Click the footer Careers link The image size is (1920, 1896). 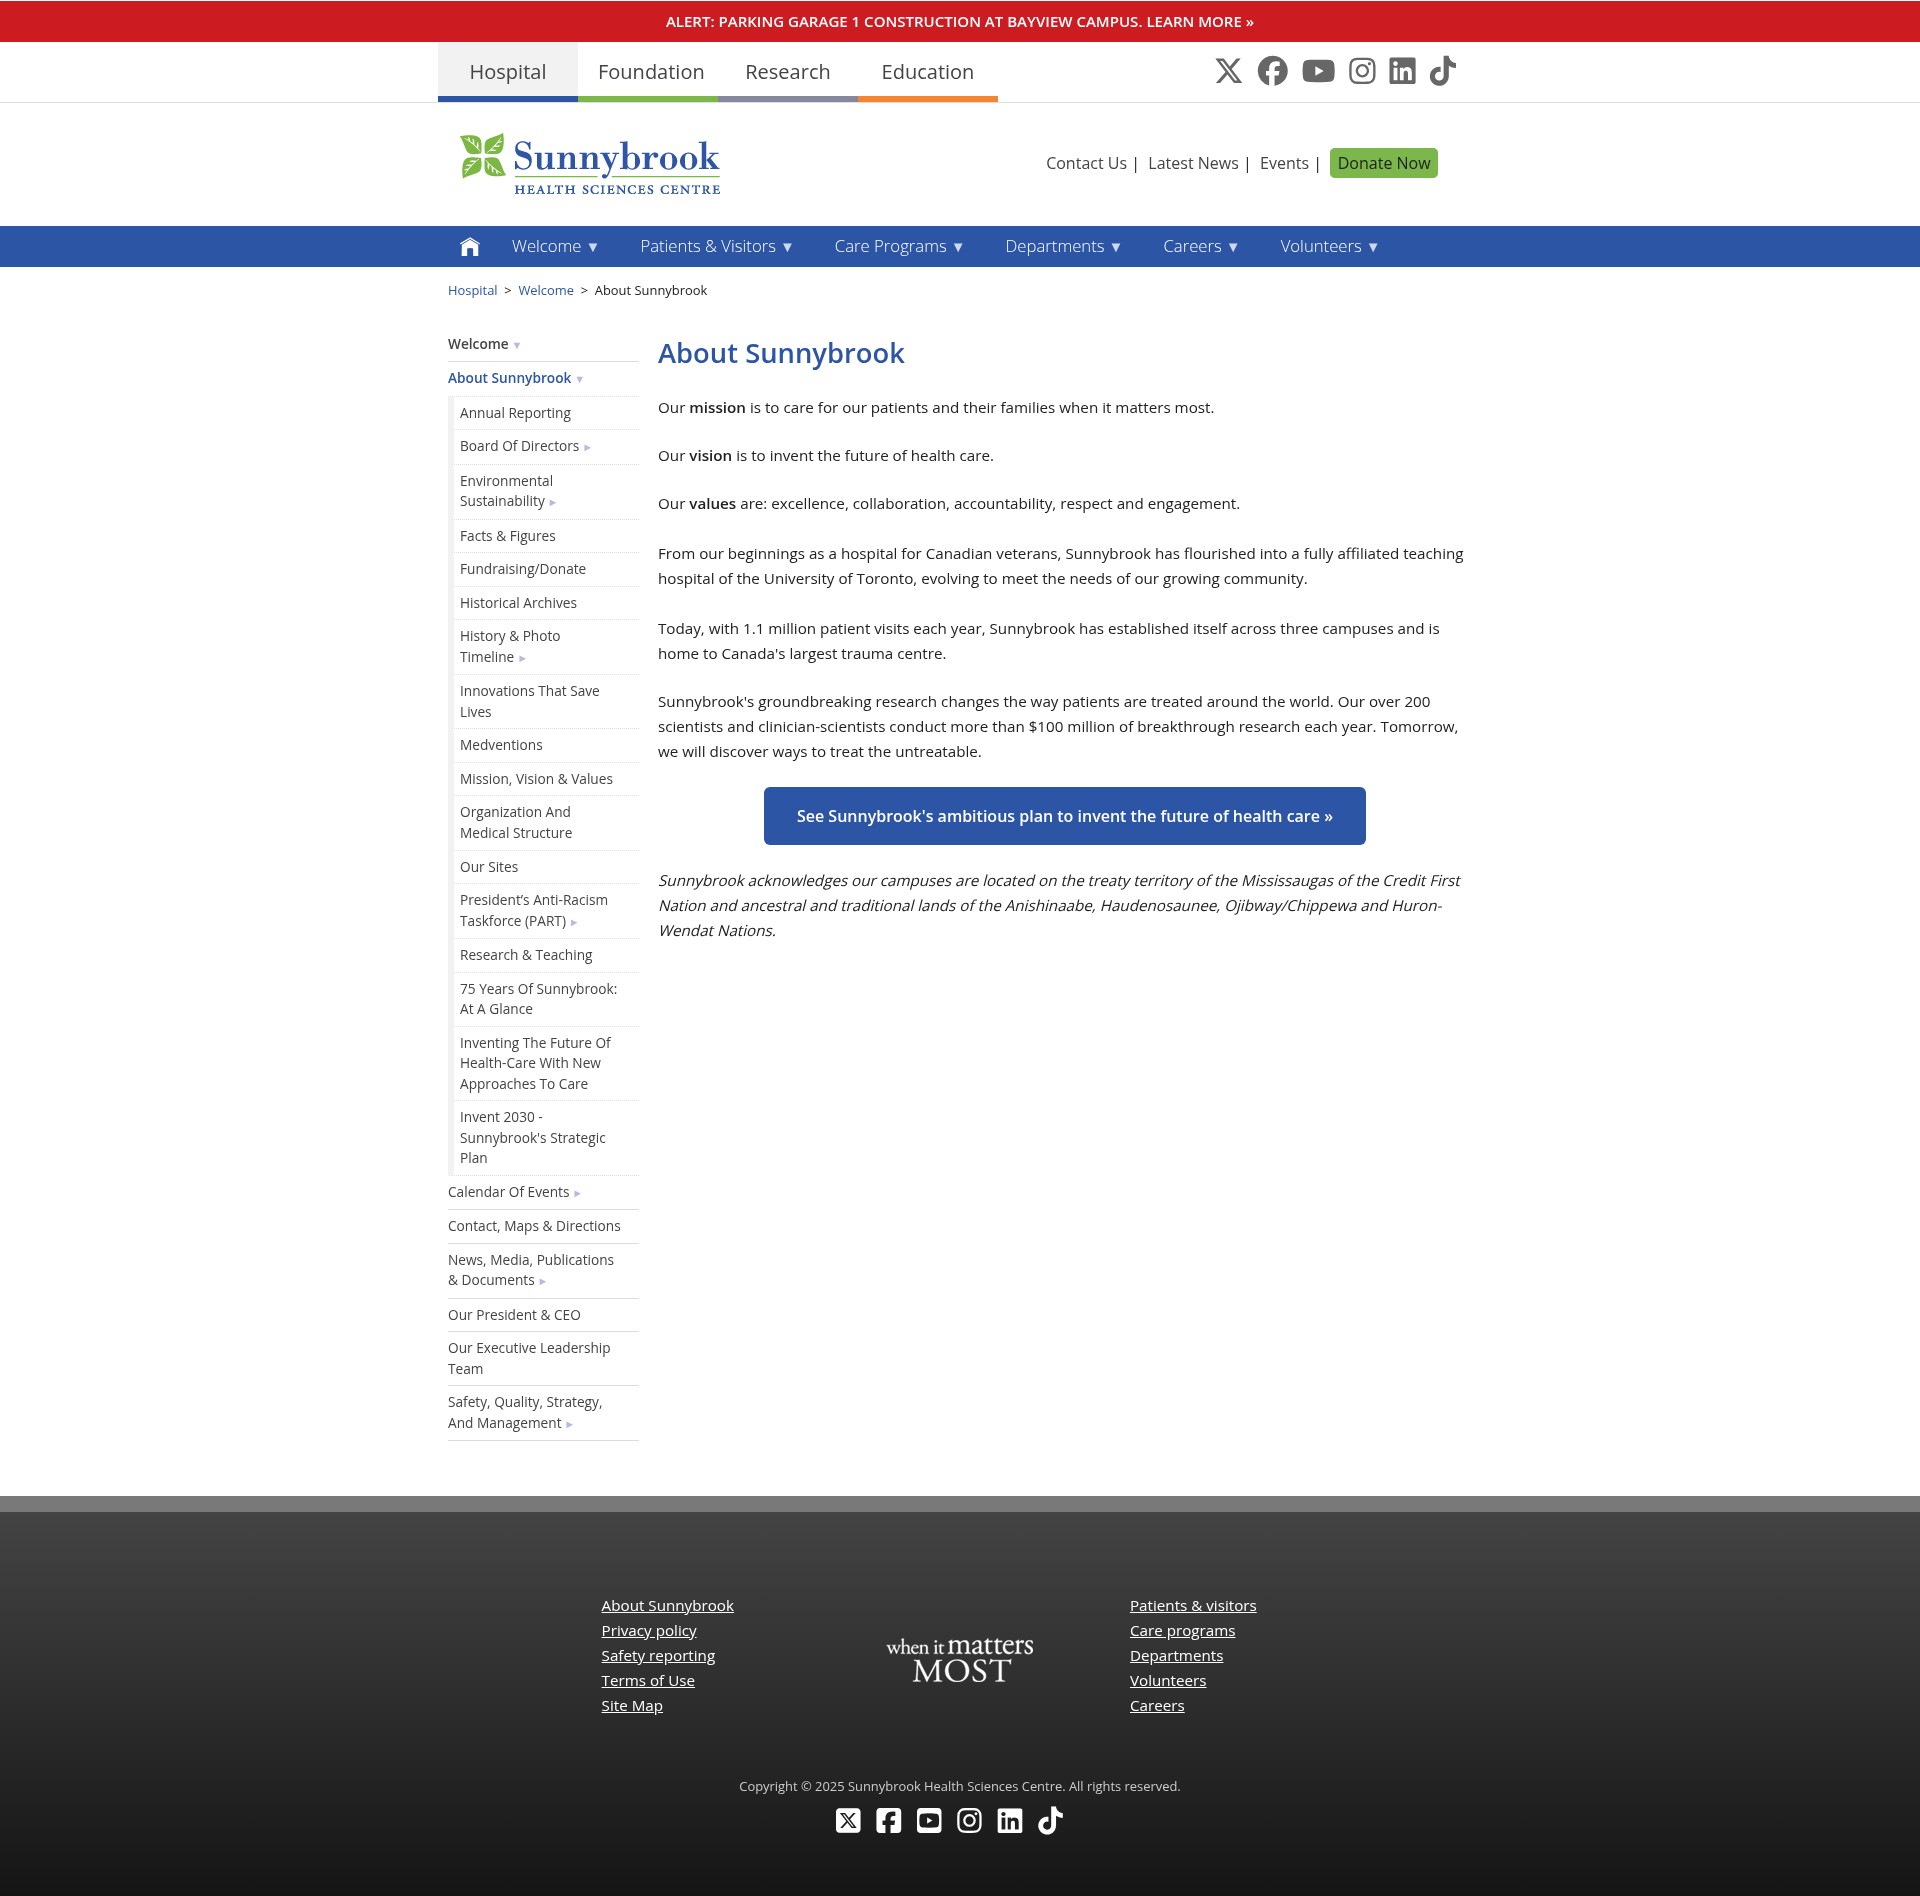[1157, 1706]
